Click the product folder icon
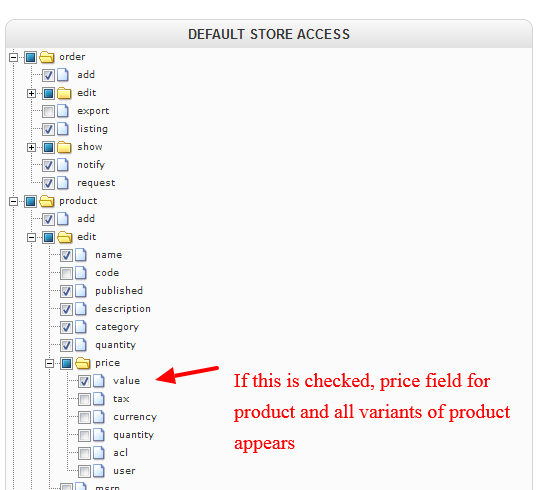 click(47, 201)
